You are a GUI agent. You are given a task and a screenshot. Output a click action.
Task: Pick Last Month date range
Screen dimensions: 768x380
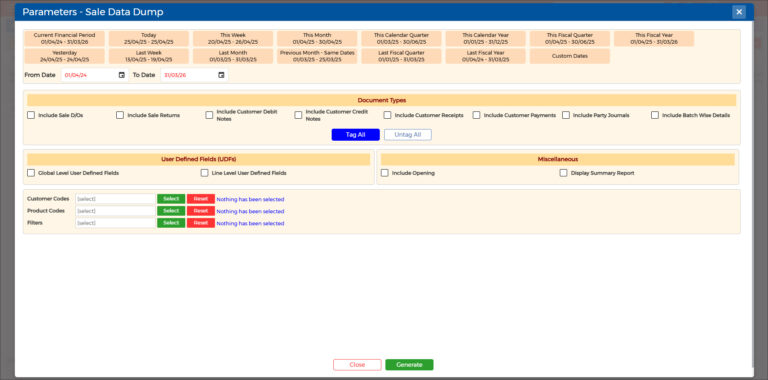point(233,56)
